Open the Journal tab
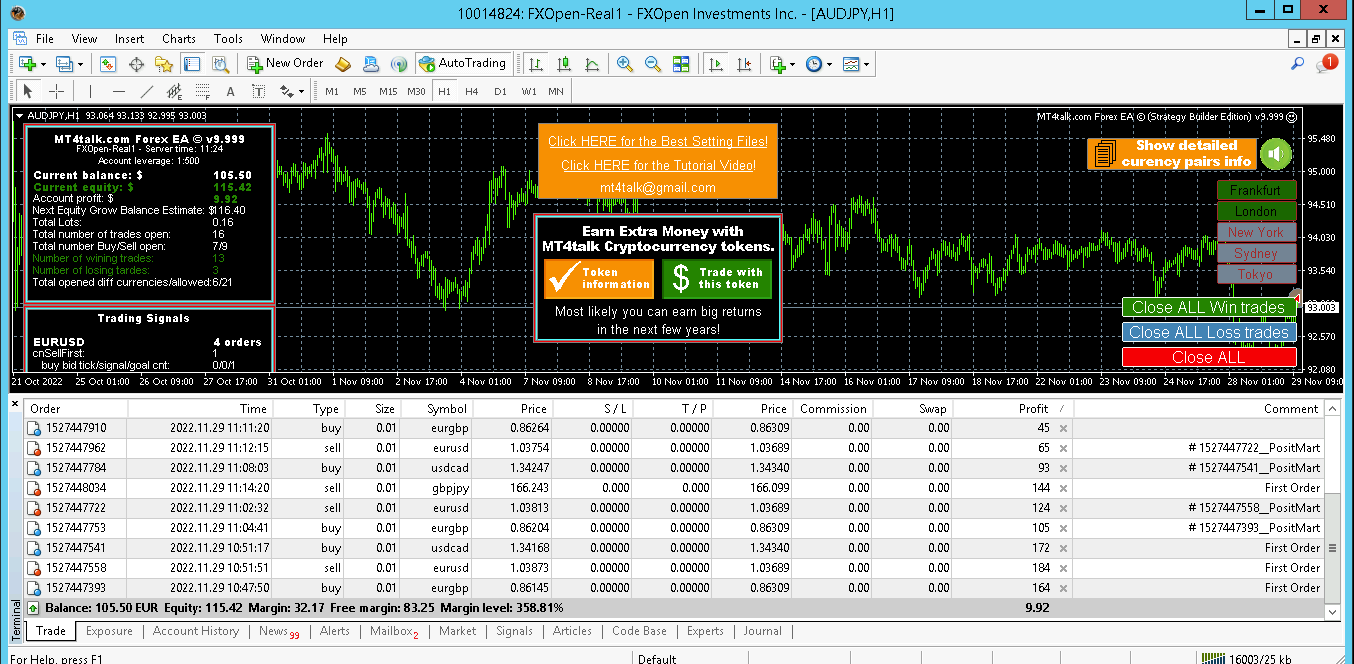The image size is (1354, 664). [x=762, y=631]
